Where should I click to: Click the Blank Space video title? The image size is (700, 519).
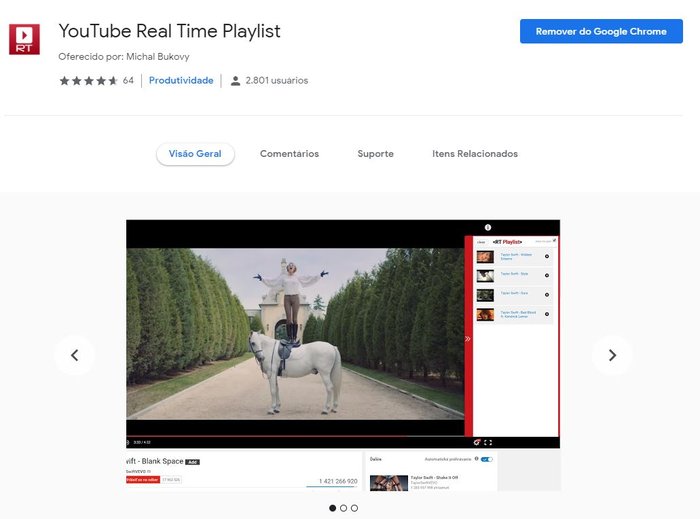click(154, 461)
